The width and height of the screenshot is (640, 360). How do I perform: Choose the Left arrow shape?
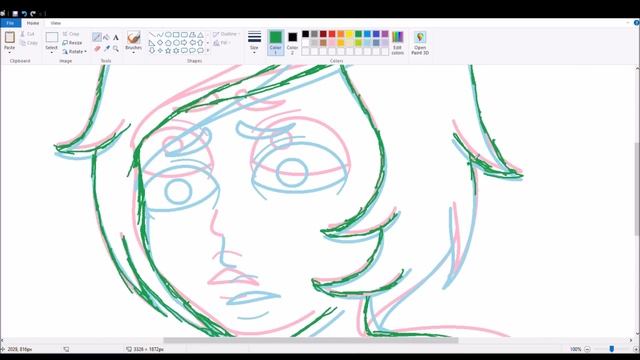192,42
